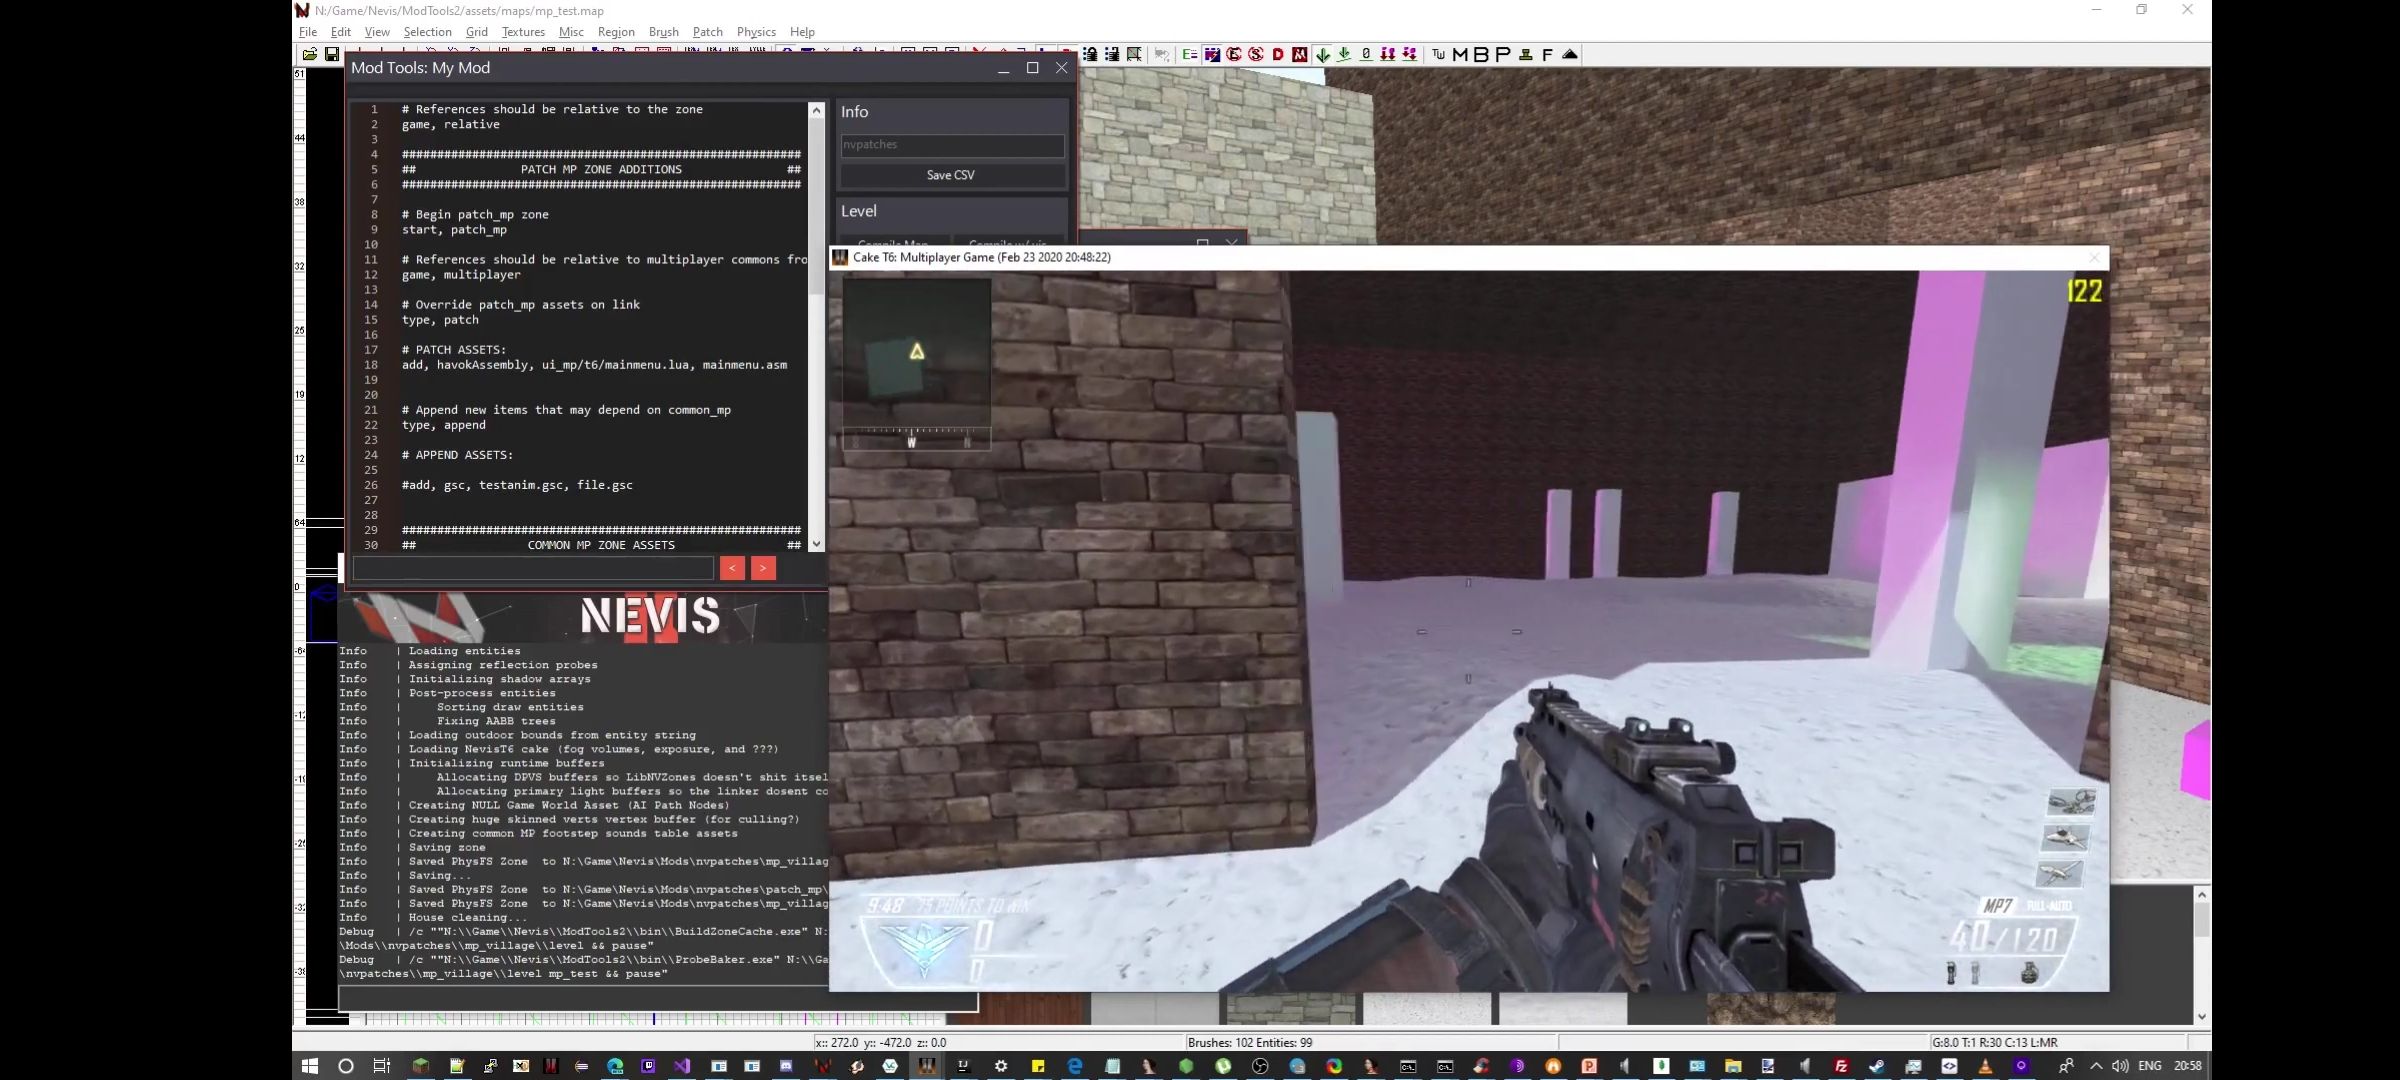
Task: Click the green E entity list icon
Action: click(1189, 54)
